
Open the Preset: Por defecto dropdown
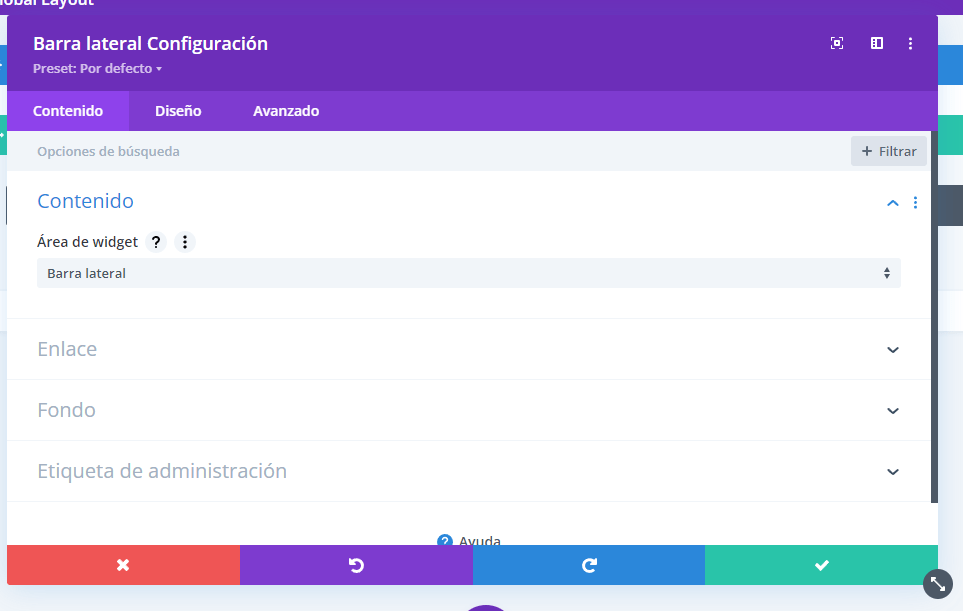pyautogui.click(x=97, y=69)
